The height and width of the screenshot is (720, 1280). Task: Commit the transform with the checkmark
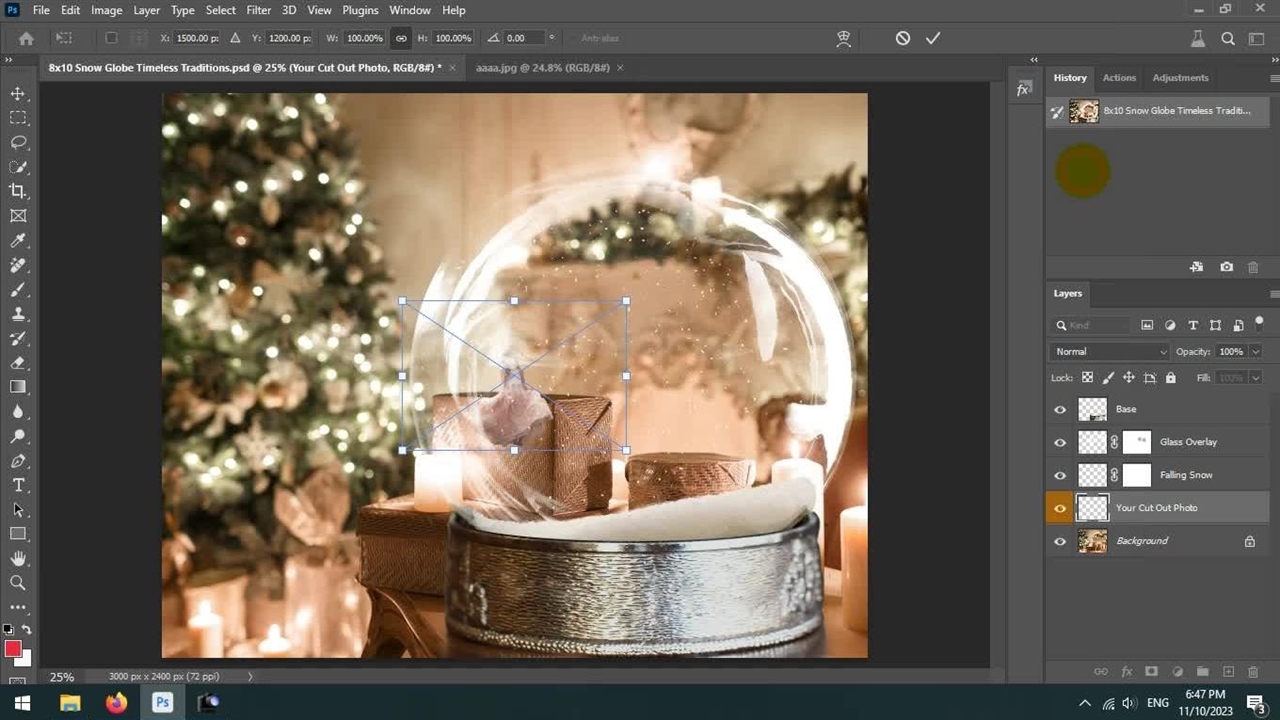click(933, 38)
